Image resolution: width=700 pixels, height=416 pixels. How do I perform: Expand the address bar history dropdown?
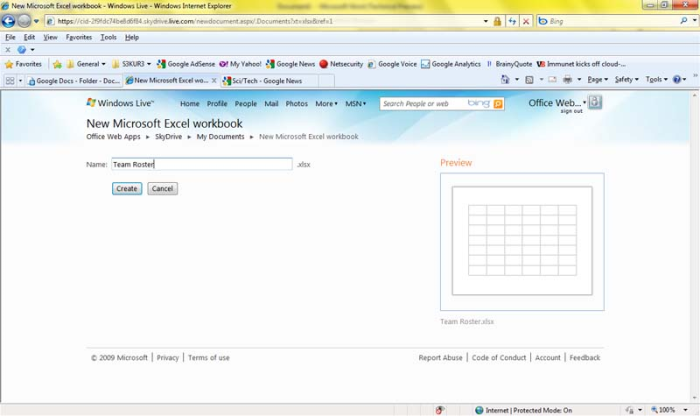point(486,21)
